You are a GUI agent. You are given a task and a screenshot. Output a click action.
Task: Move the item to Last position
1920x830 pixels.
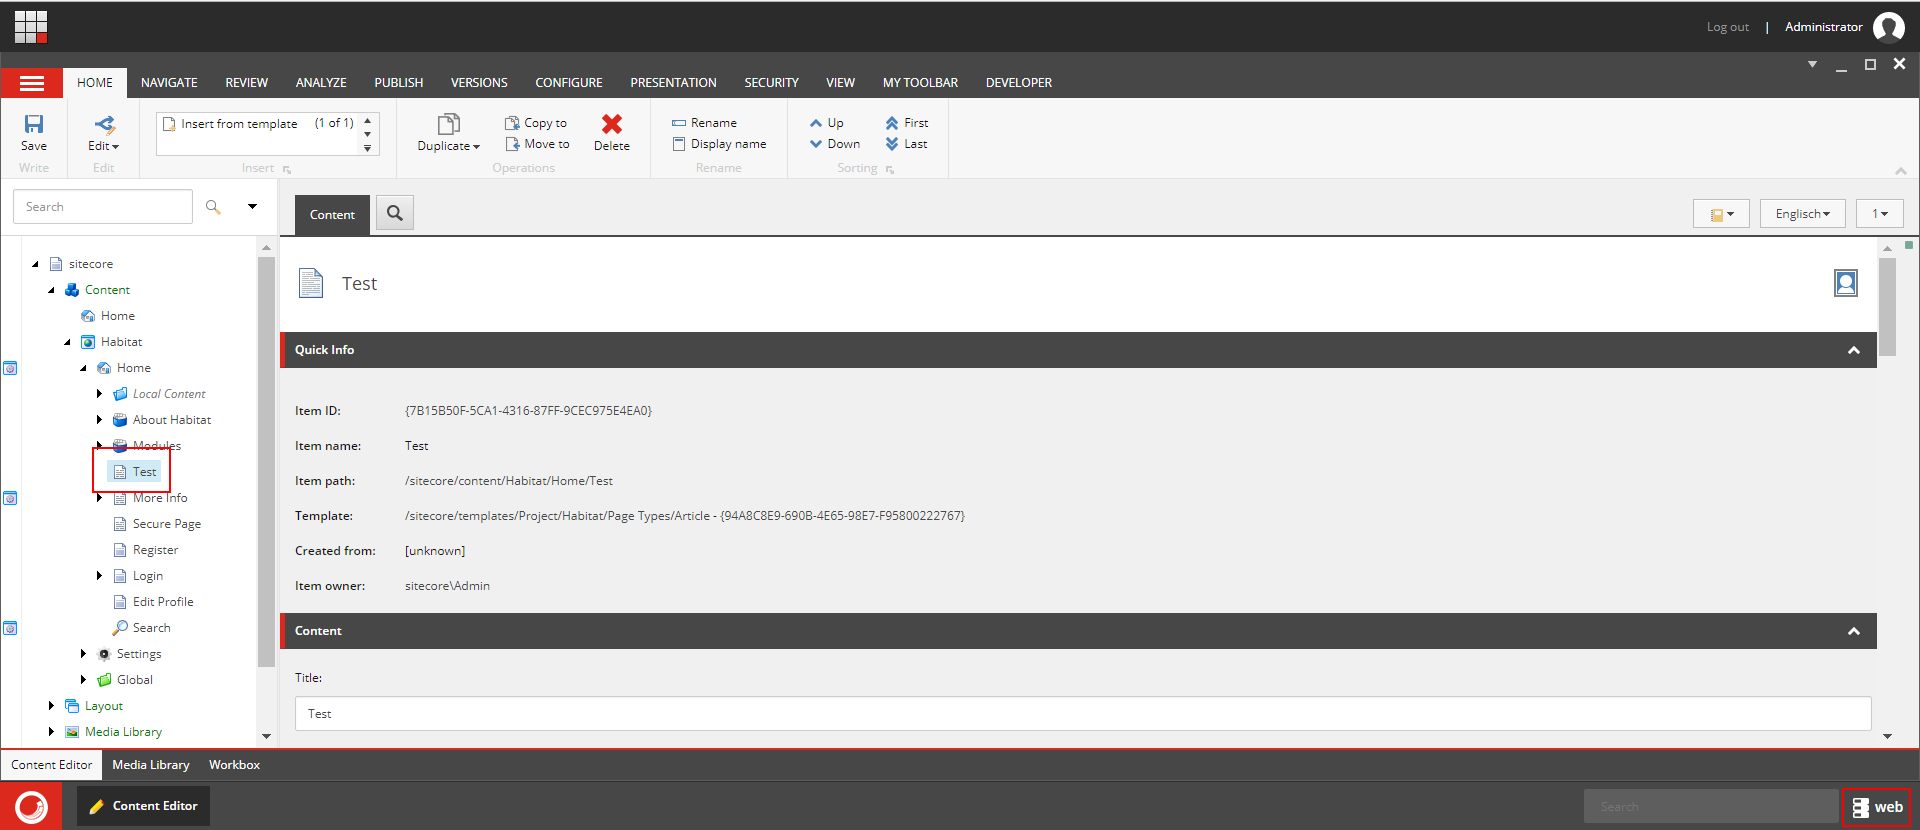click(x=907, y=144)
